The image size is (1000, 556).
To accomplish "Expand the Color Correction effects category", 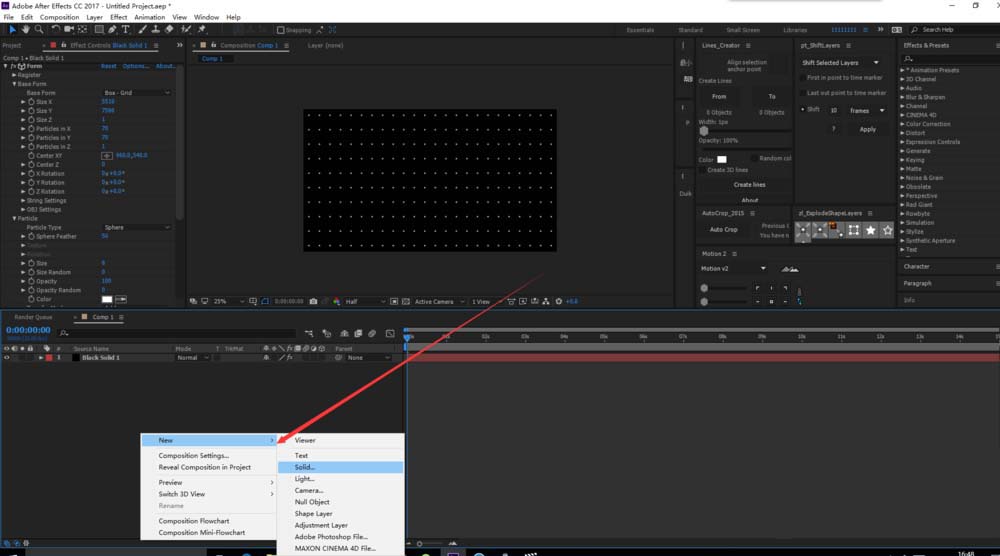I will [x=906, y=124].
